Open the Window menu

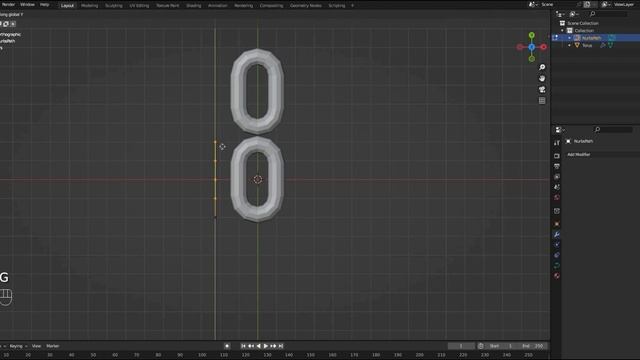click(27, 4)
